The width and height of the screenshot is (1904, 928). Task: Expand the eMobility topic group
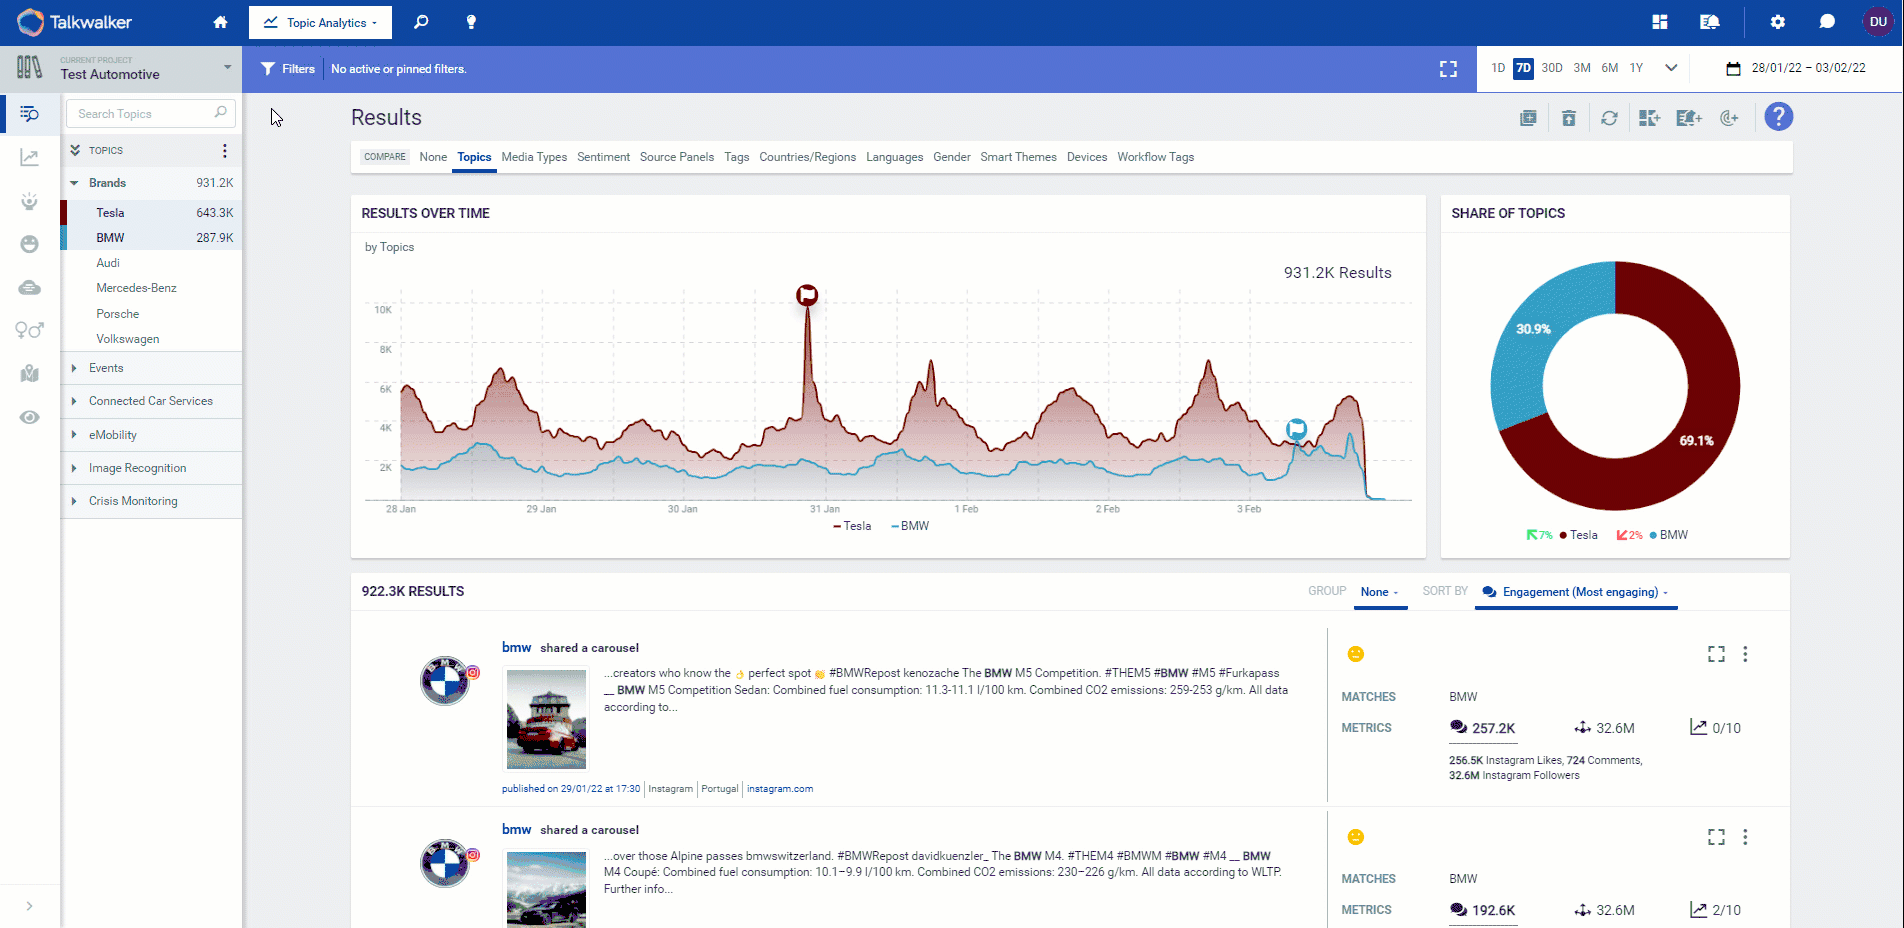[x=74, y=435]
